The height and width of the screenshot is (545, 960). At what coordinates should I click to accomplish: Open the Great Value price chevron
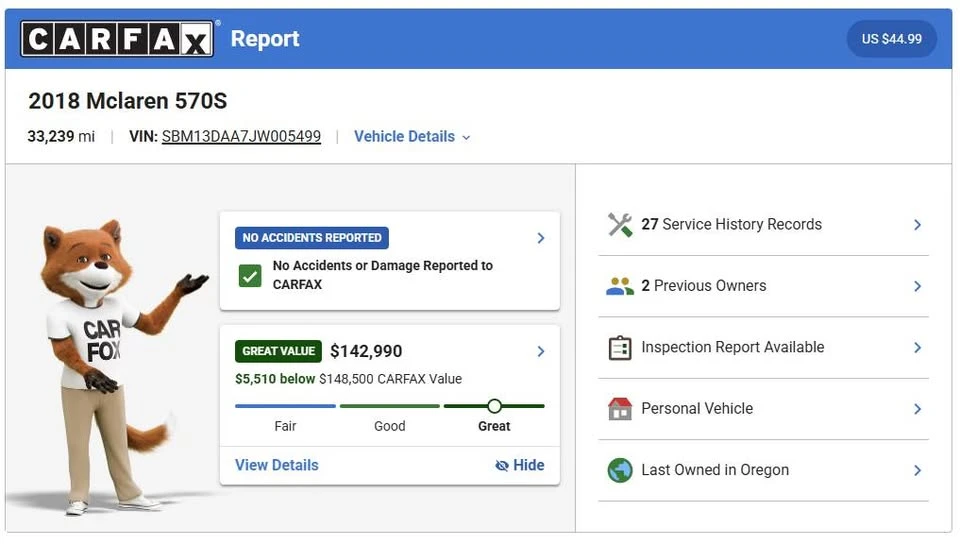pos(541,351)
